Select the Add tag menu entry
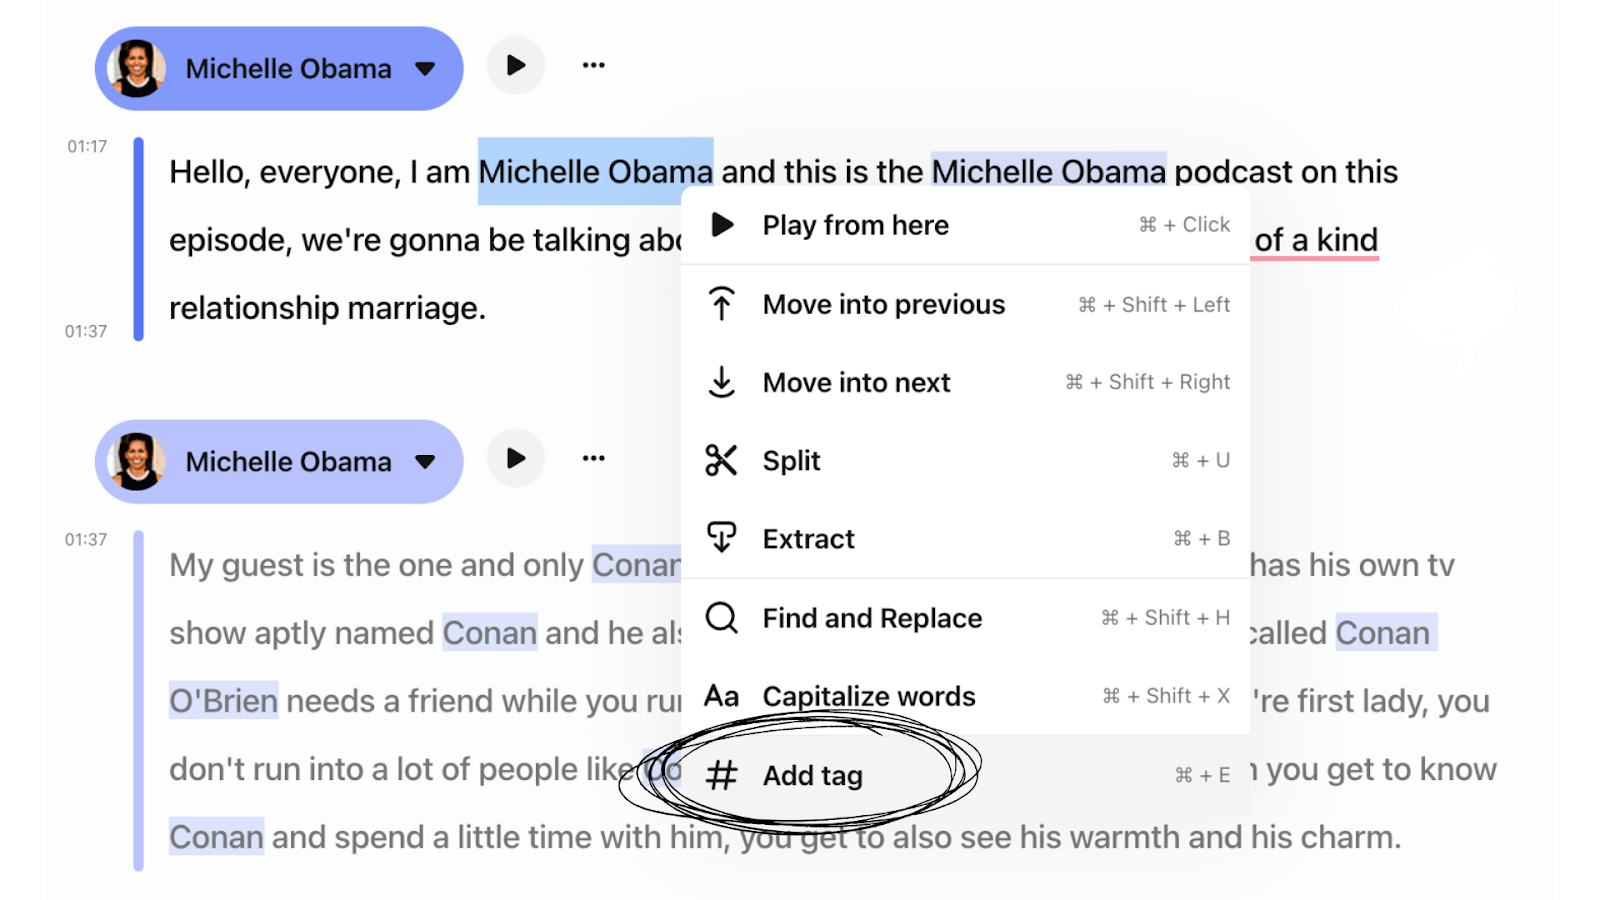This screenshot has width=1600, height=900. [x=812, y=776]
